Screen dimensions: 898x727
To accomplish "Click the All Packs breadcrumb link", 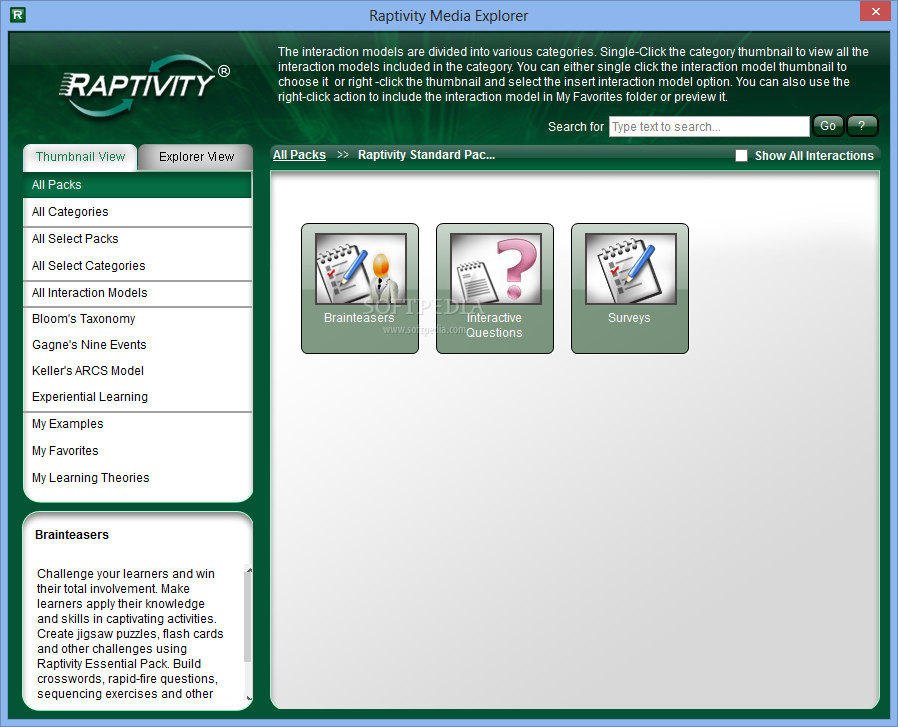I will [299, 155].
